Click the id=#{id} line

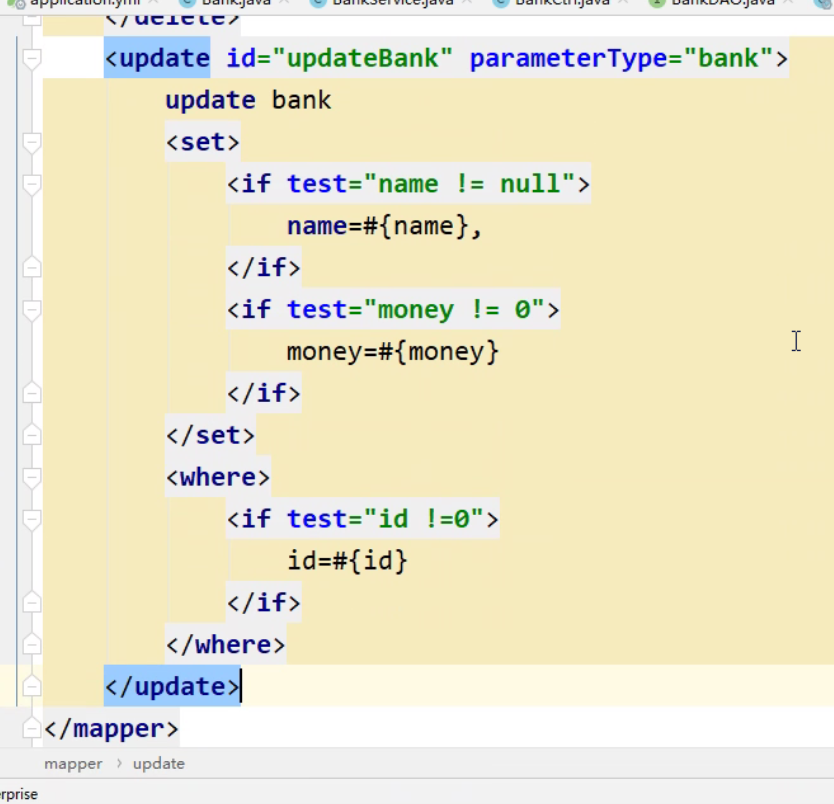pos(348,561)
